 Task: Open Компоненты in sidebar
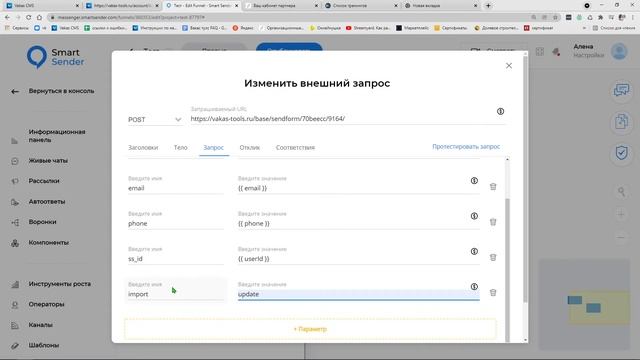pos(48,242)
